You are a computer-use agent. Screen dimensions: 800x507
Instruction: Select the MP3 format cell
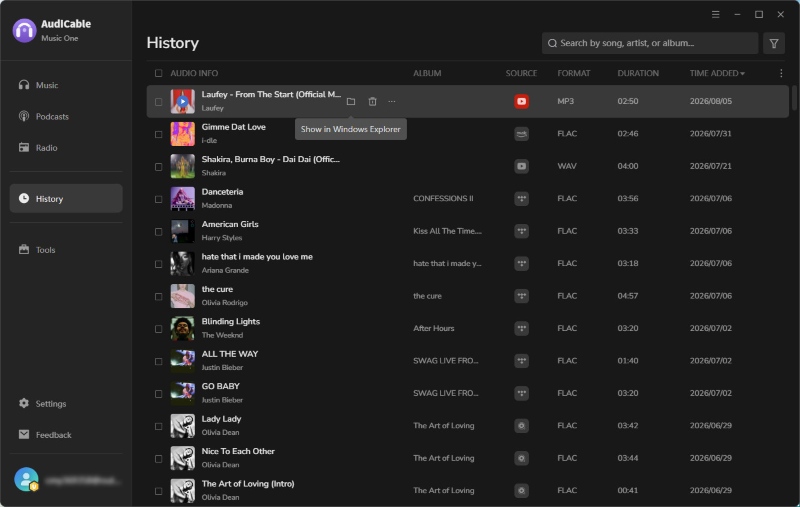[x=565, y=102]
